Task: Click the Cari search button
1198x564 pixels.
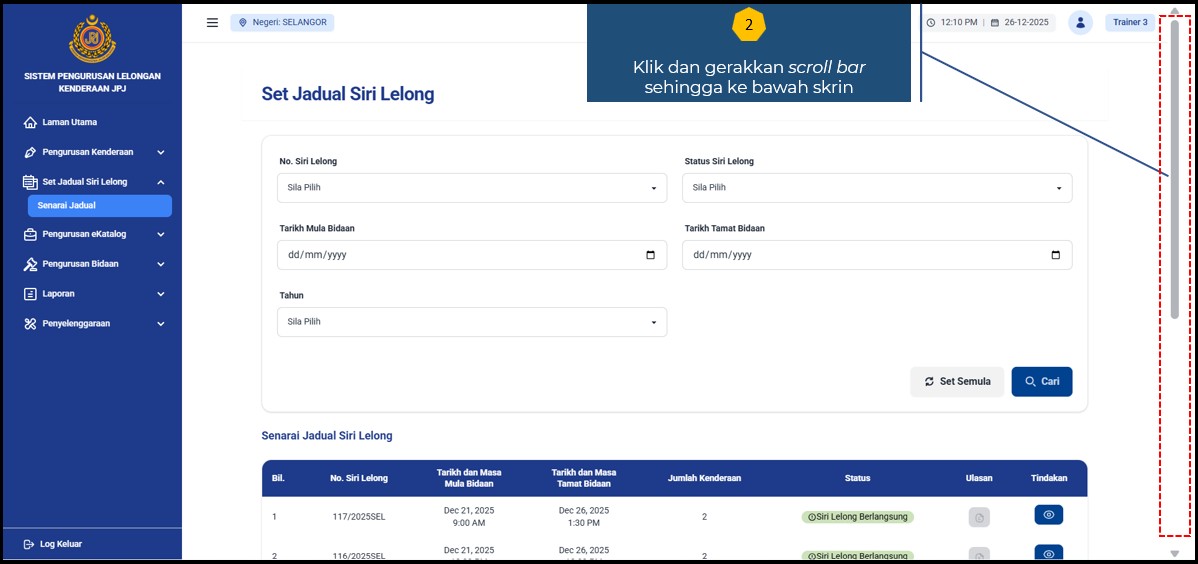Action: [x=1041, y=381]
